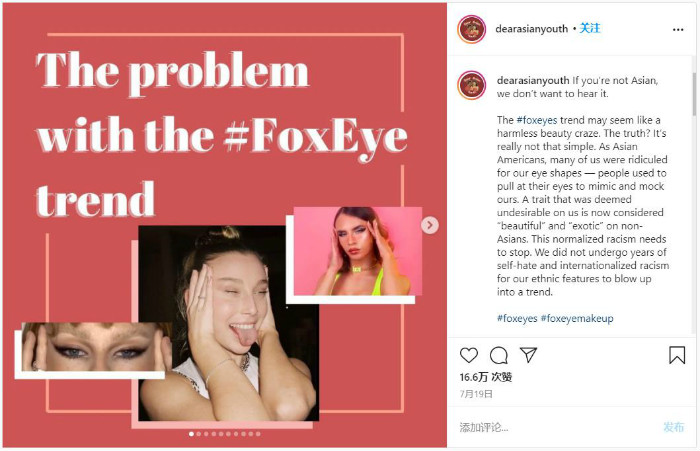This screenshot has height=451, width=700.
Task: Save post with bookmark icon
Action: click(677, 355)
